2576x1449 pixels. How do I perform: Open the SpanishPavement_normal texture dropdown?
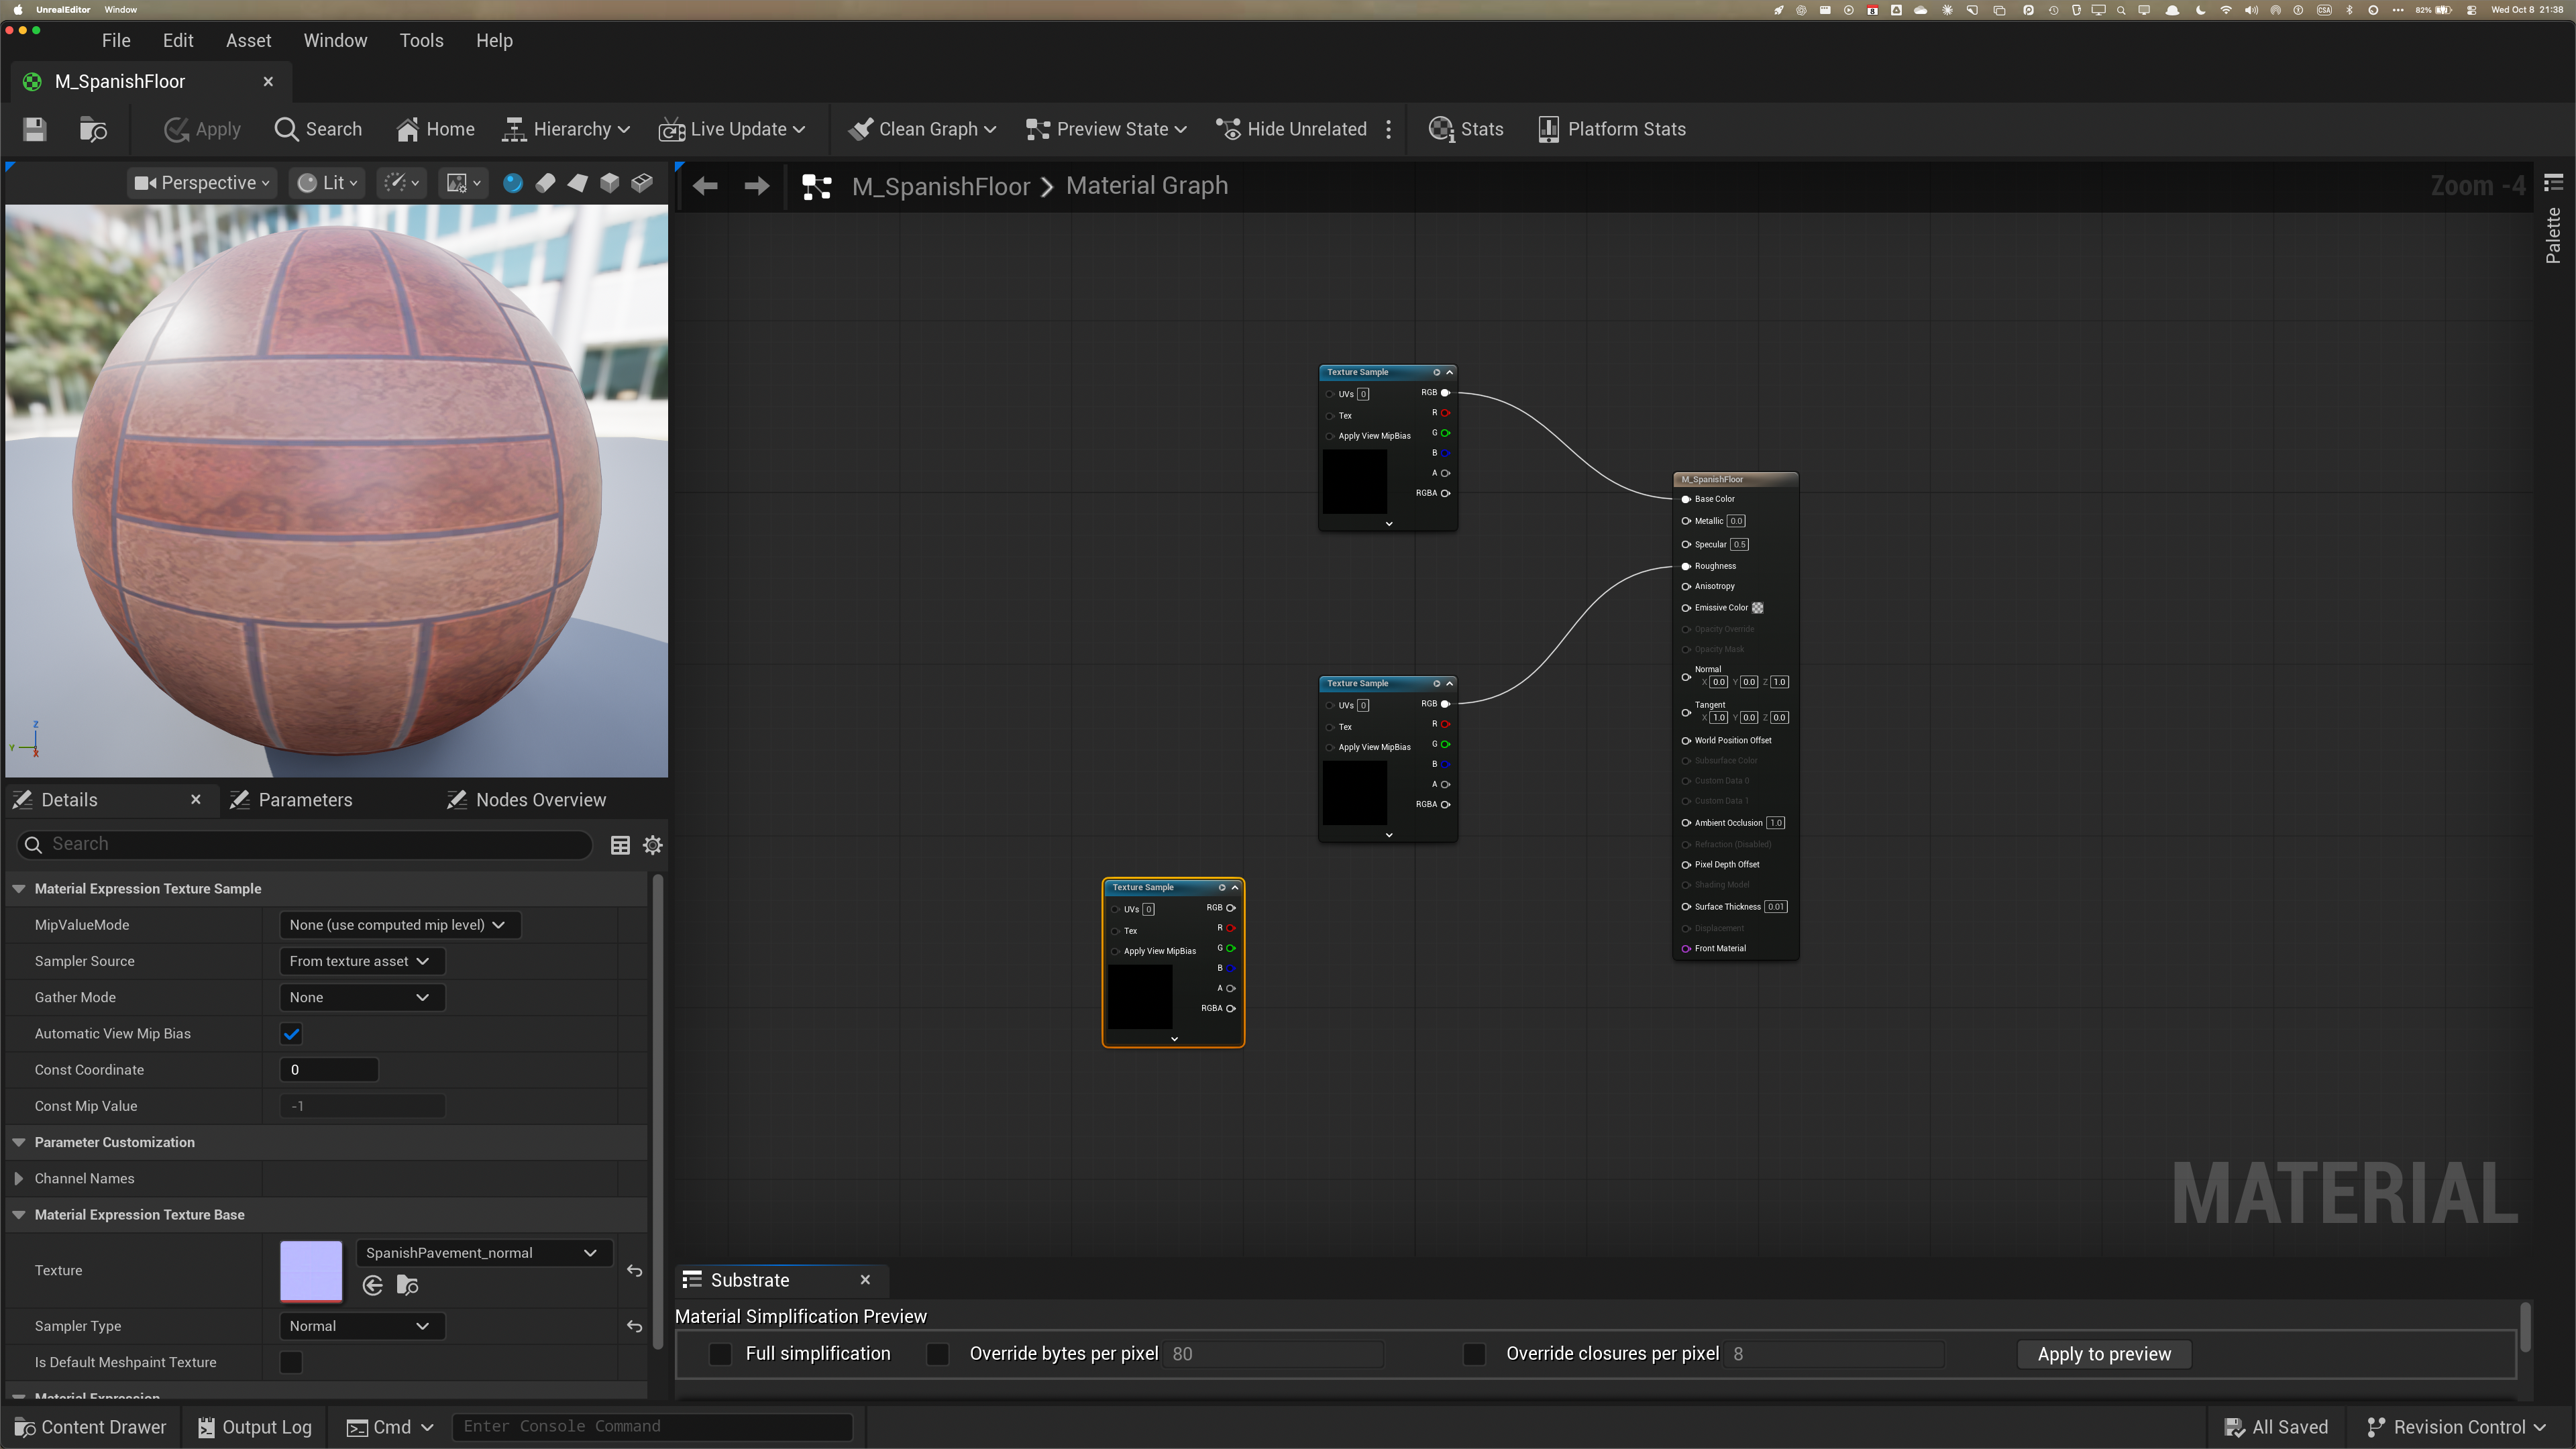click(484, 1253)
